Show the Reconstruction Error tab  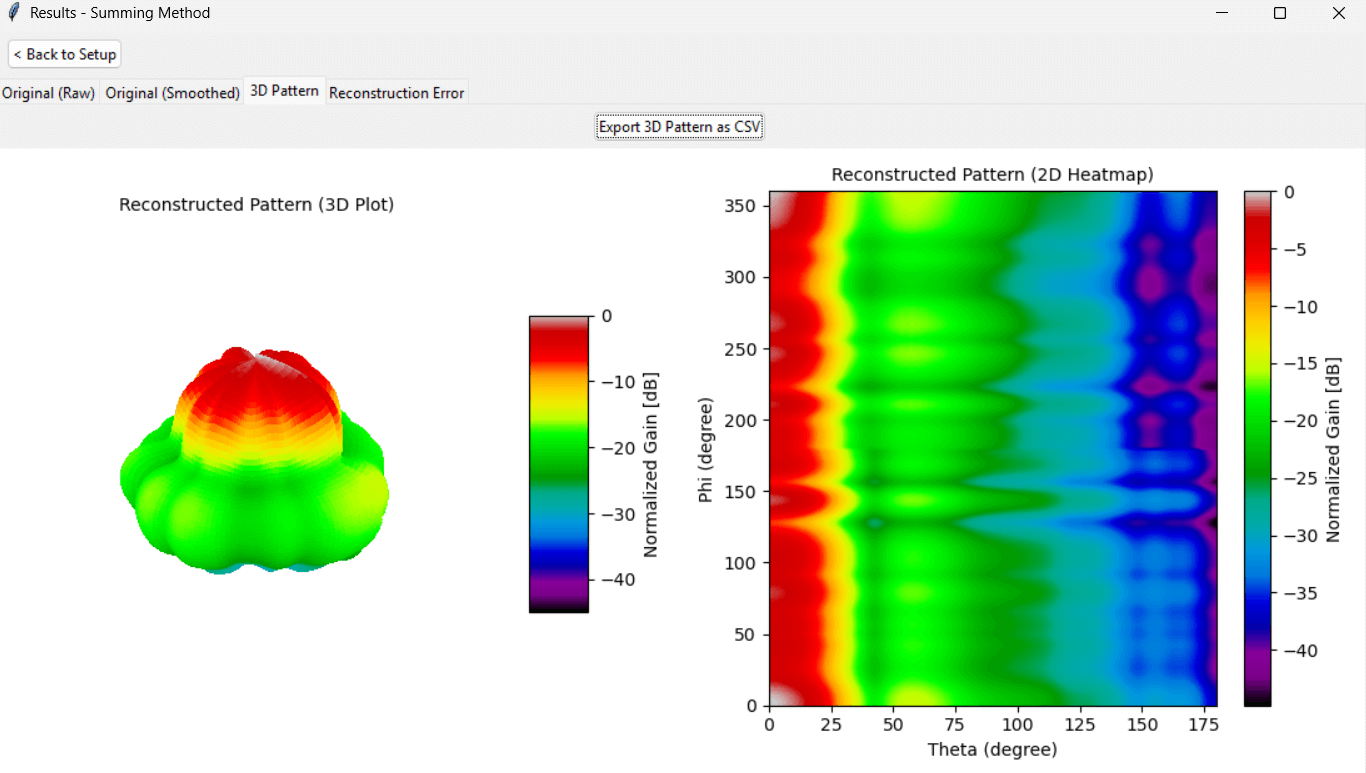click(396, 93)
